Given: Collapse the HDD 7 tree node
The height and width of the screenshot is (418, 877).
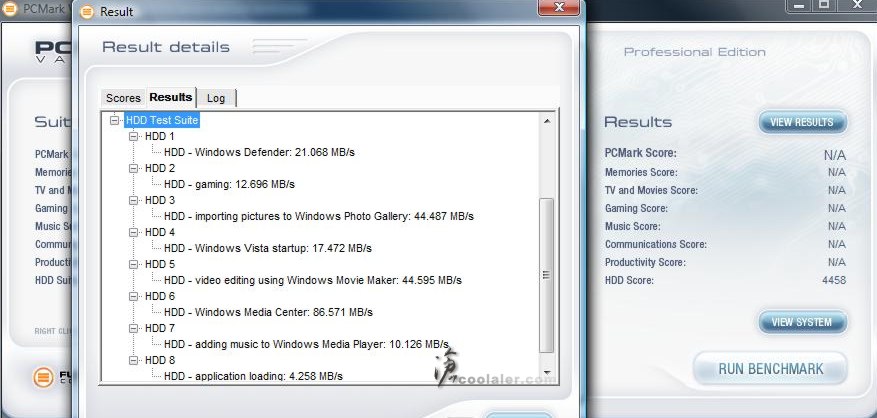Looking at the screenshot, I should tap(133, 328).
